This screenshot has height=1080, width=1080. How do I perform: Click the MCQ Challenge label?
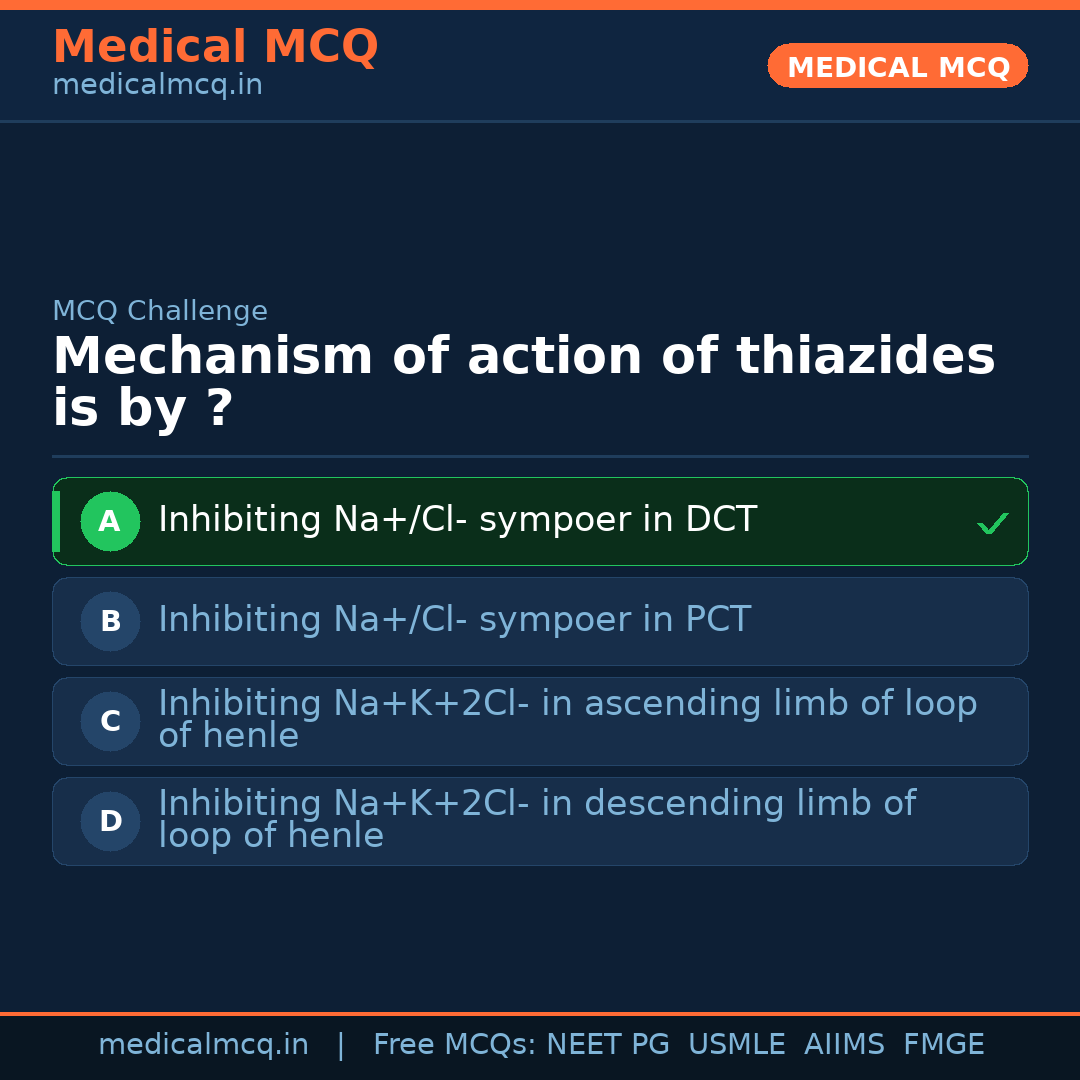(160, 311)
